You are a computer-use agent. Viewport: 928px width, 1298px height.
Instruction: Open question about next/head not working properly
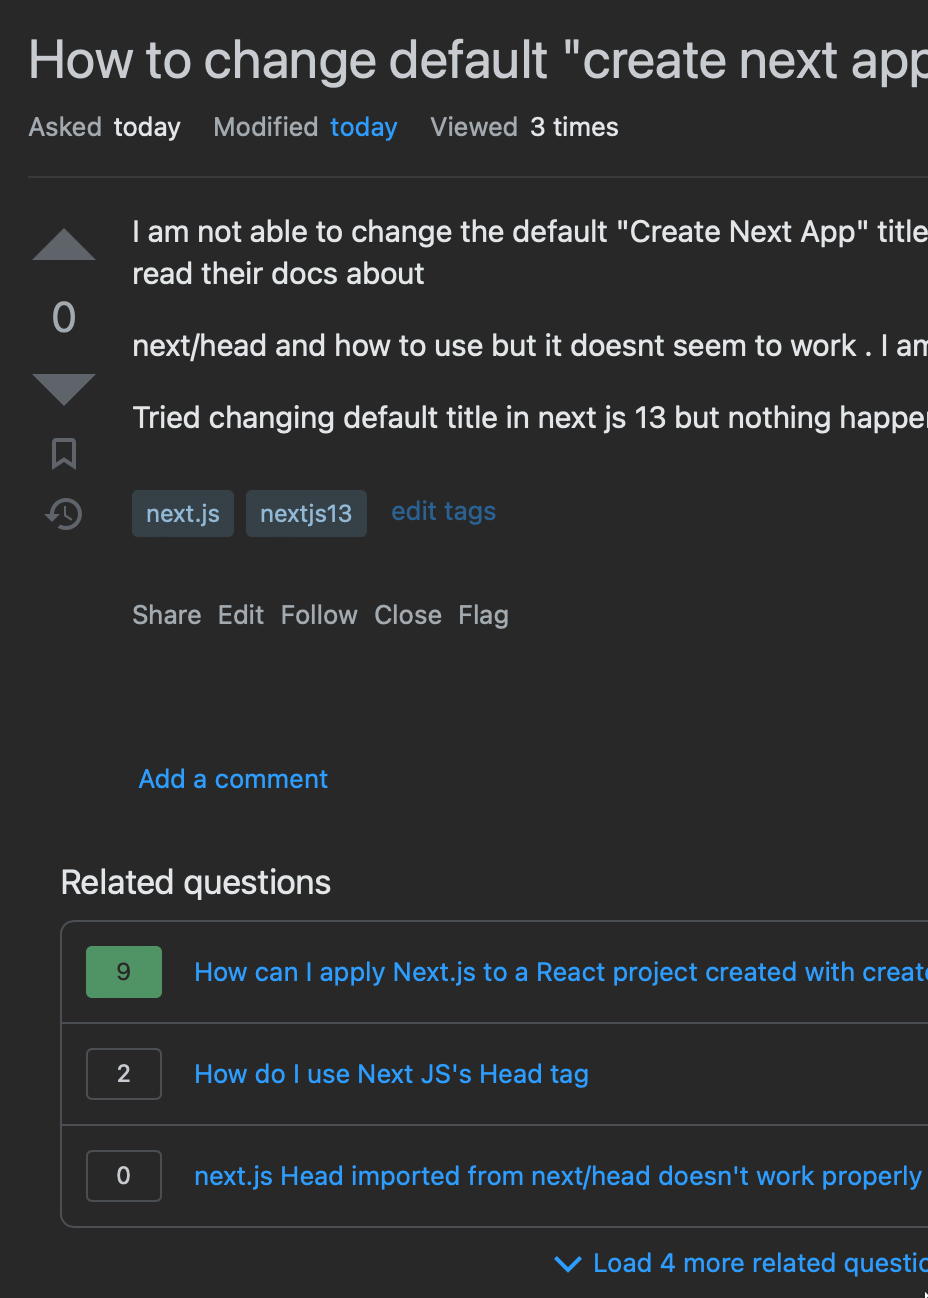click(557, 1176)
